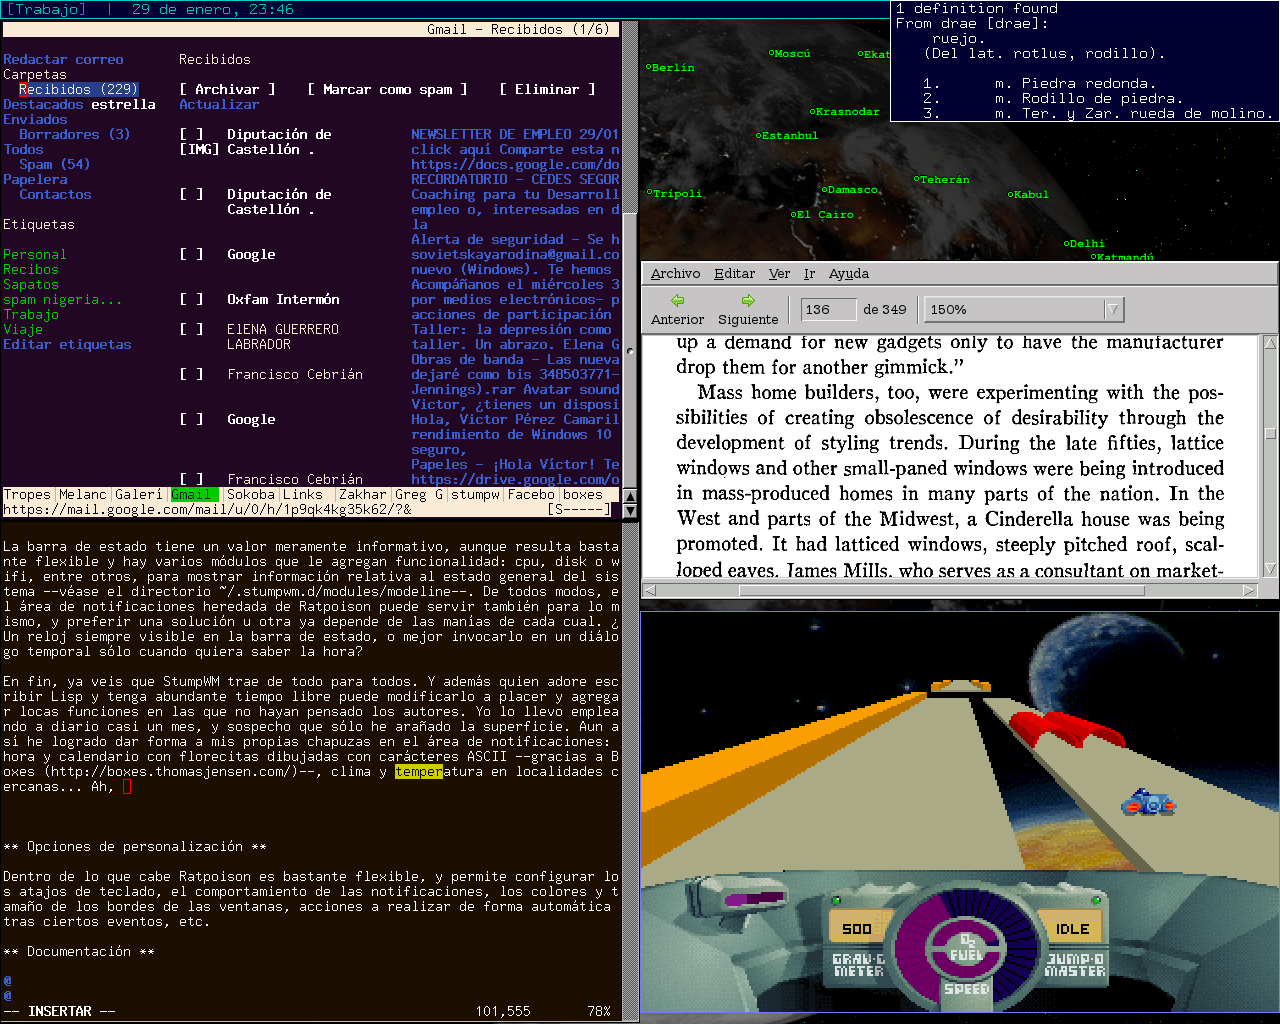Open the Contactos link in Gmail
This screenshot has height=1024, width=1280.
[x=55, y=194]
